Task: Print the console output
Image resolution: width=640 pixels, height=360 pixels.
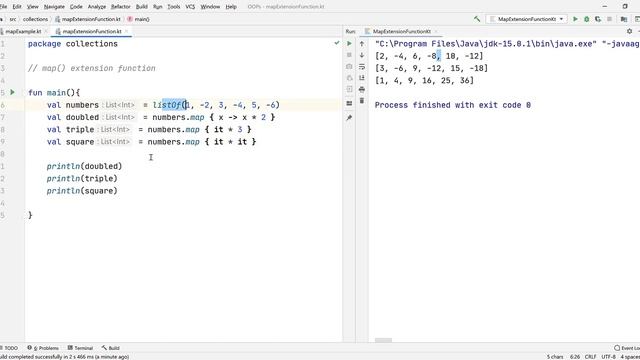Action: pos(362,89)
